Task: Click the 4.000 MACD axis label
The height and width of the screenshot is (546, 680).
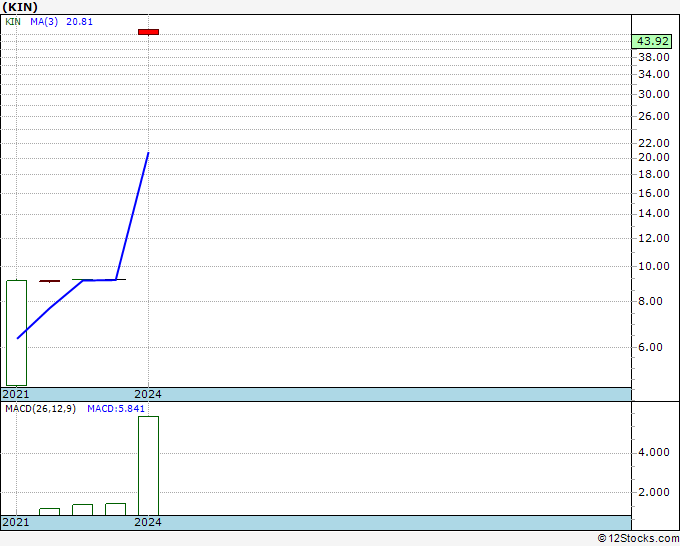Action: coord(654,452)
